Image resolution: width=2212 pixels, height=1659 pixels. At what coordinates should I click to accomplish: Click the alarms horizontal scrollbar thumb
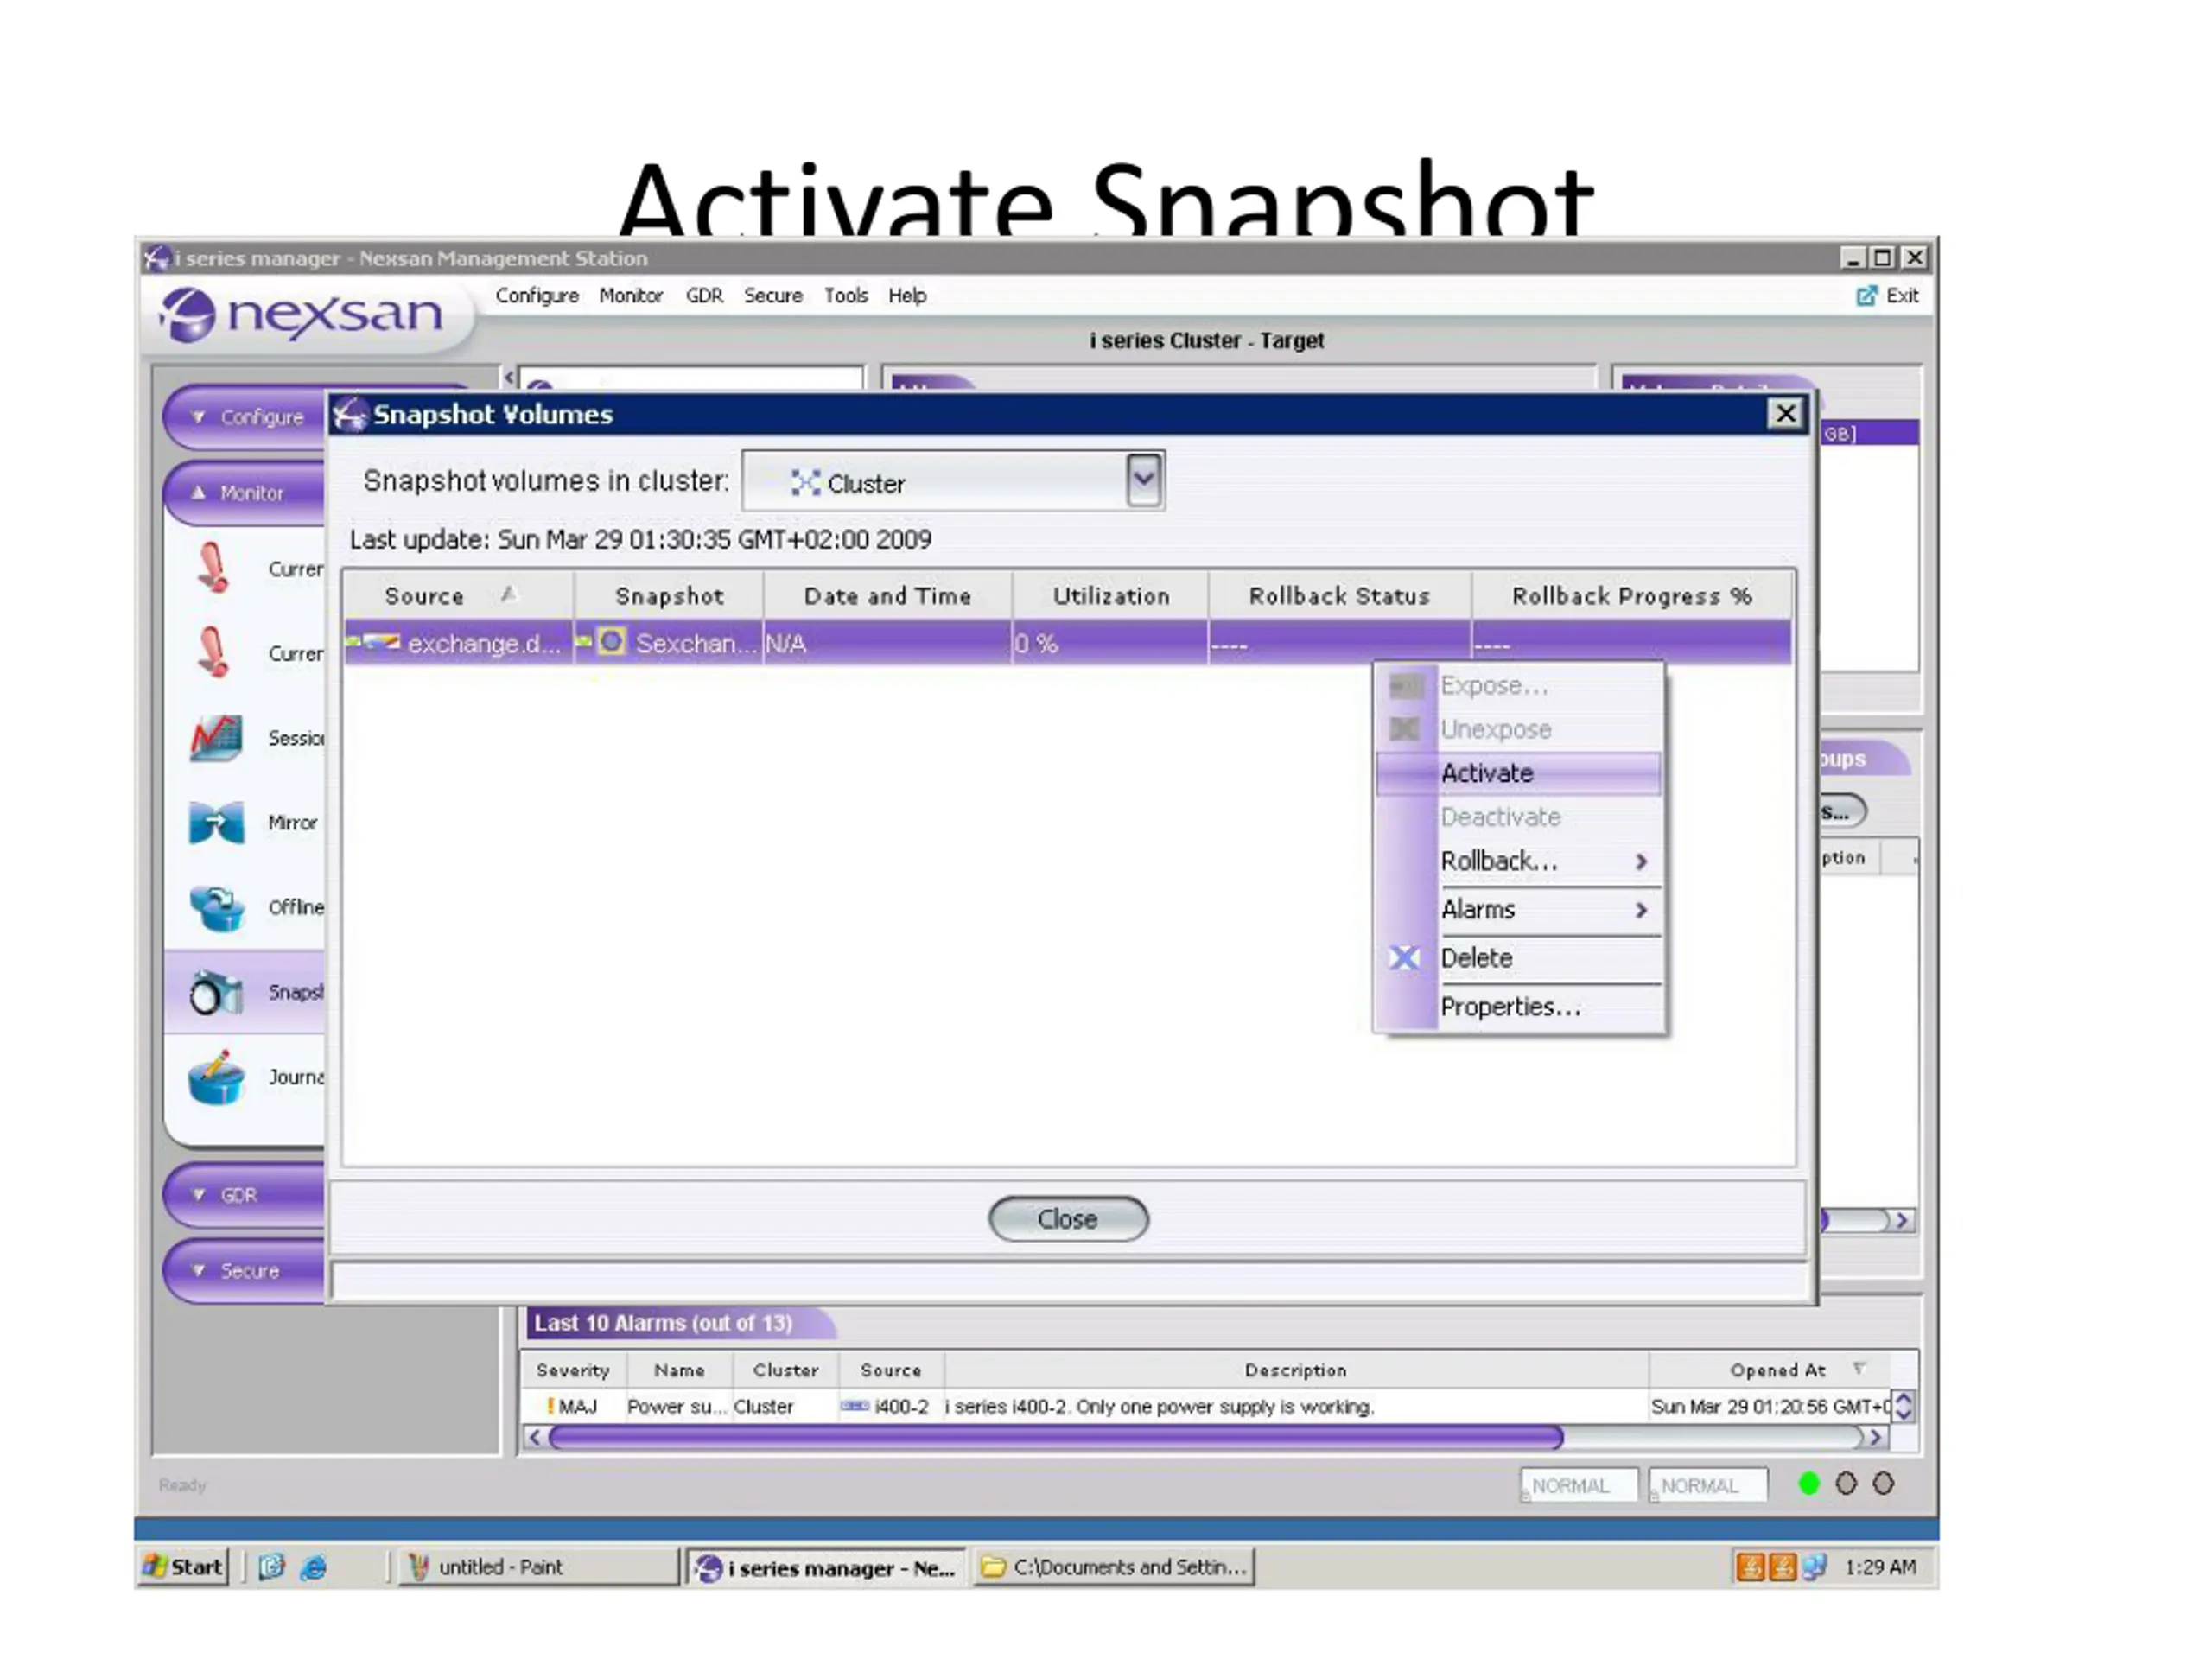(x=1055, y=1438)
